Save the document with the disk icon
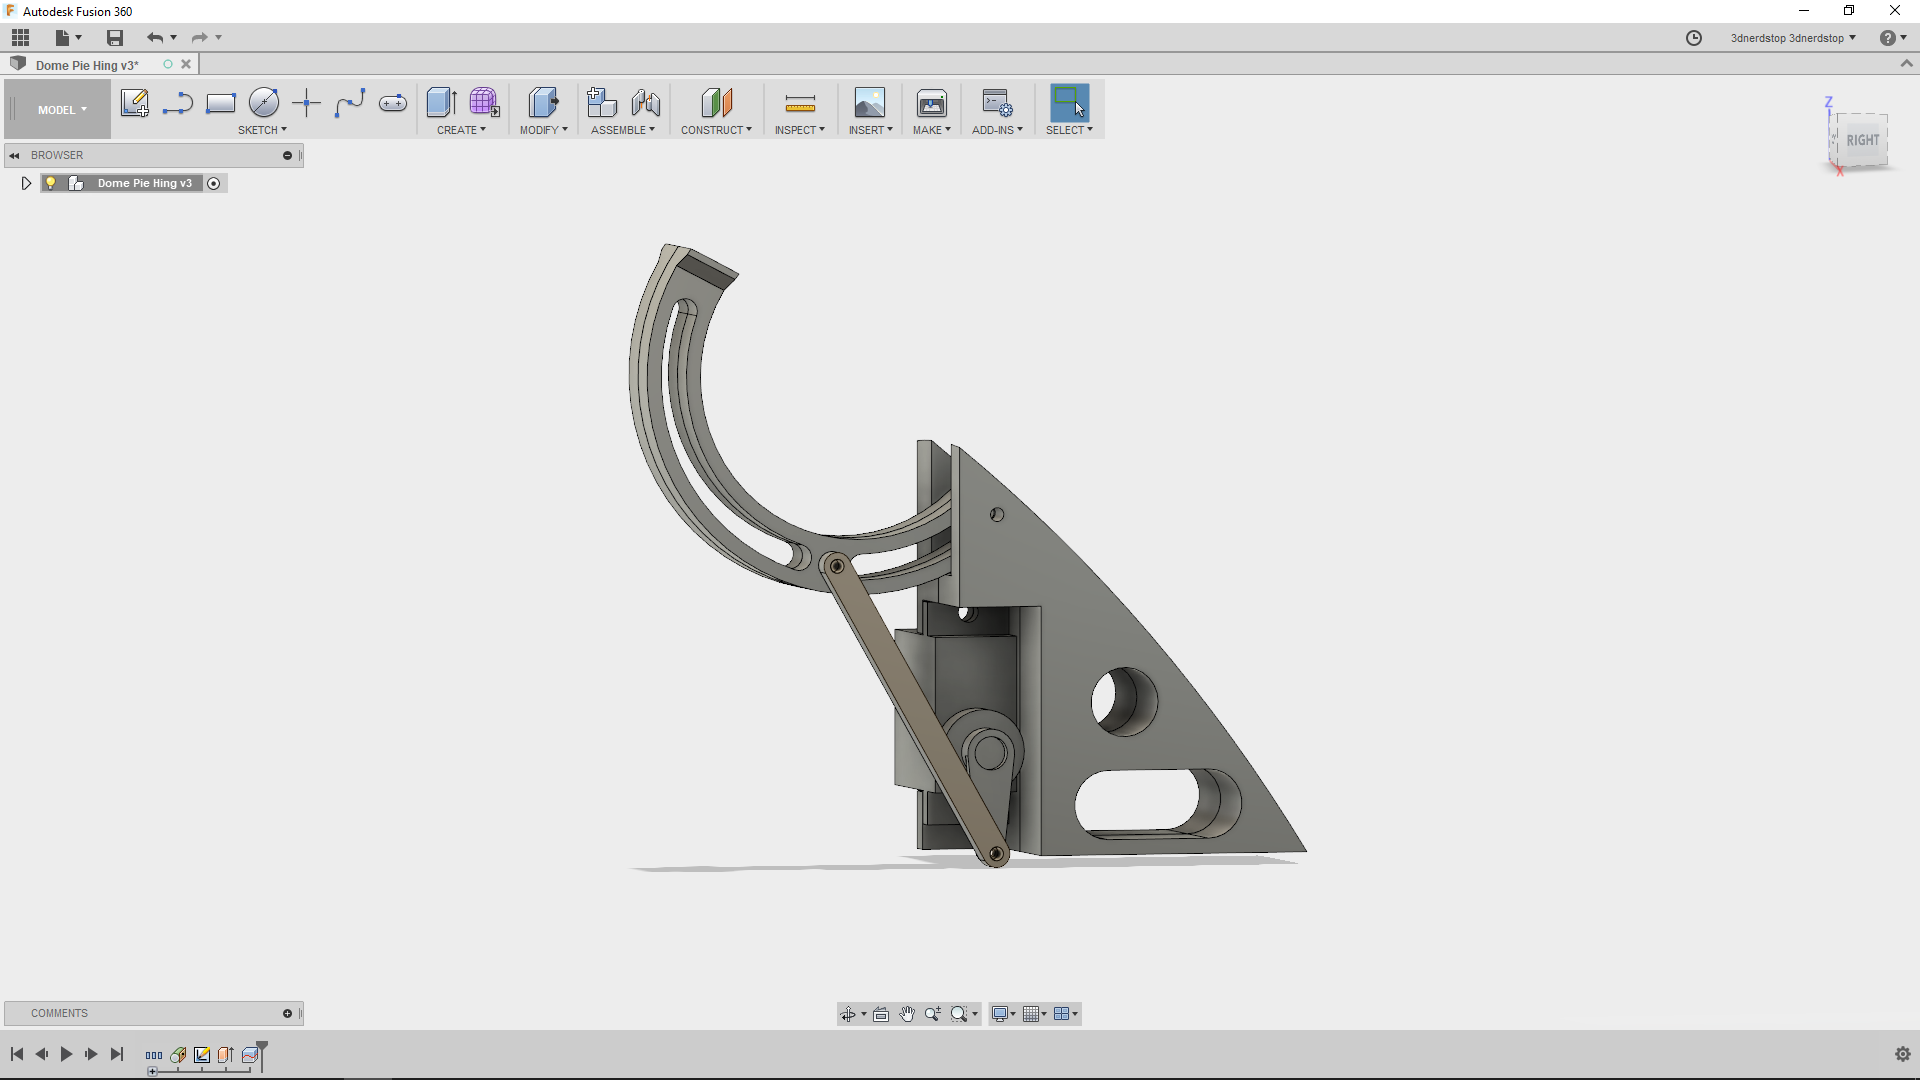Viewport: 1920px width, 1080px height. [x=115, y=38]
